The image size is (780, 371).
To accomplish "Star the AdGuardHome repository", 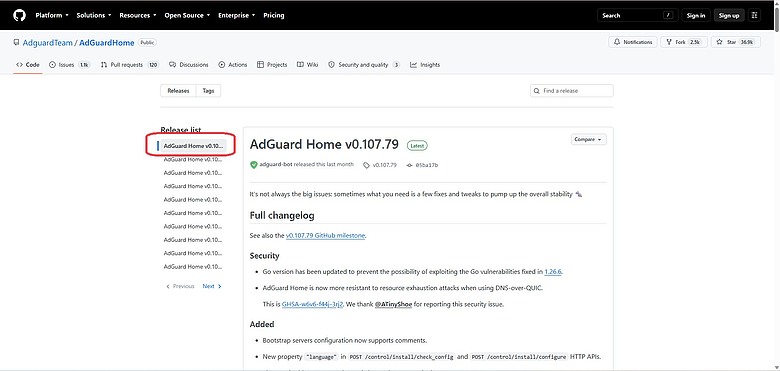I will point(736,42).
